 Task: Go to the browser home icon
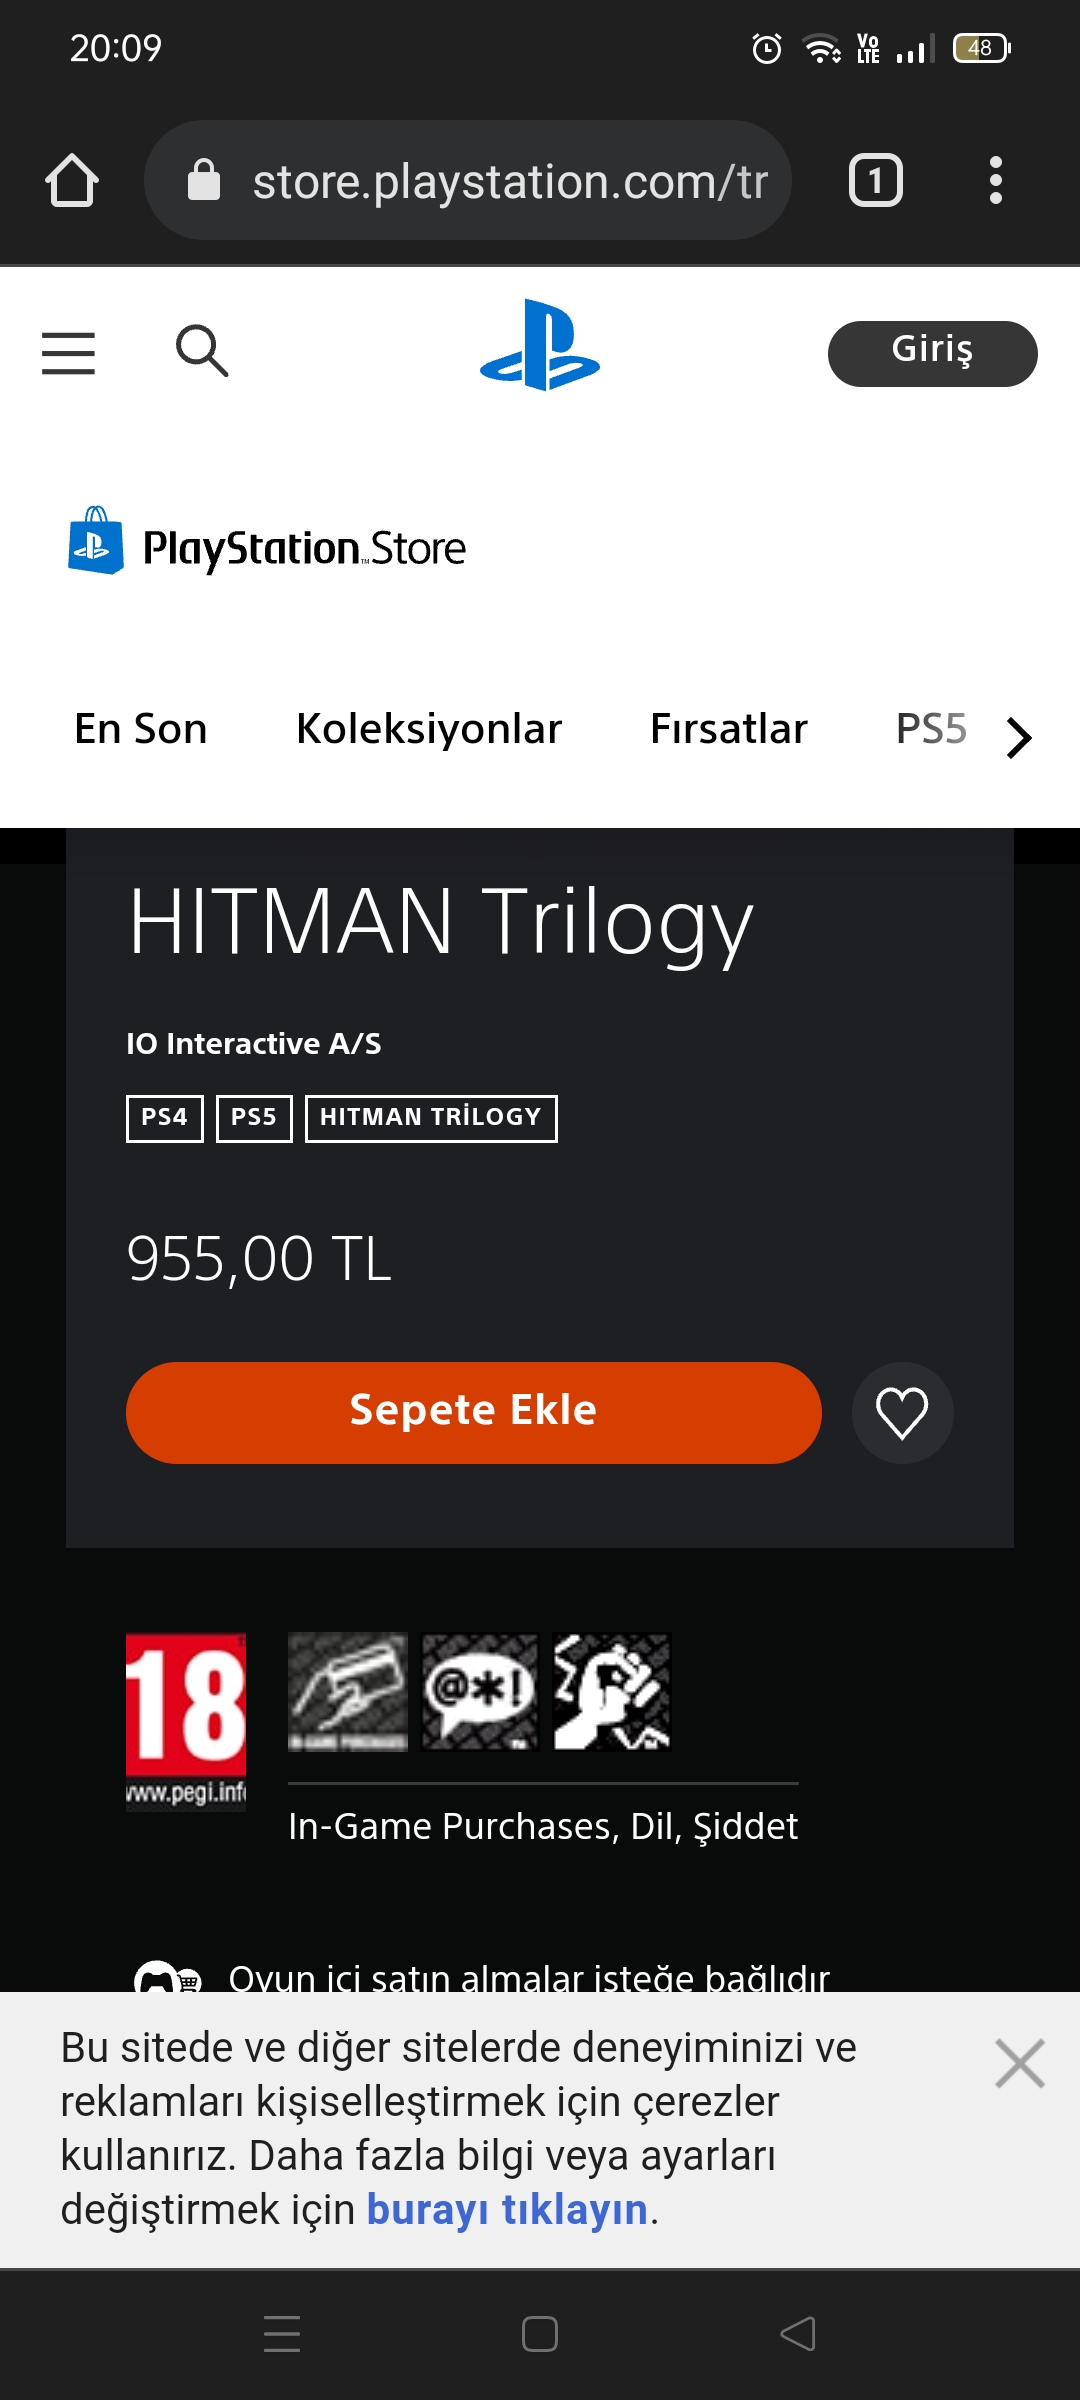pyautogui.click(x=72, y=181)
